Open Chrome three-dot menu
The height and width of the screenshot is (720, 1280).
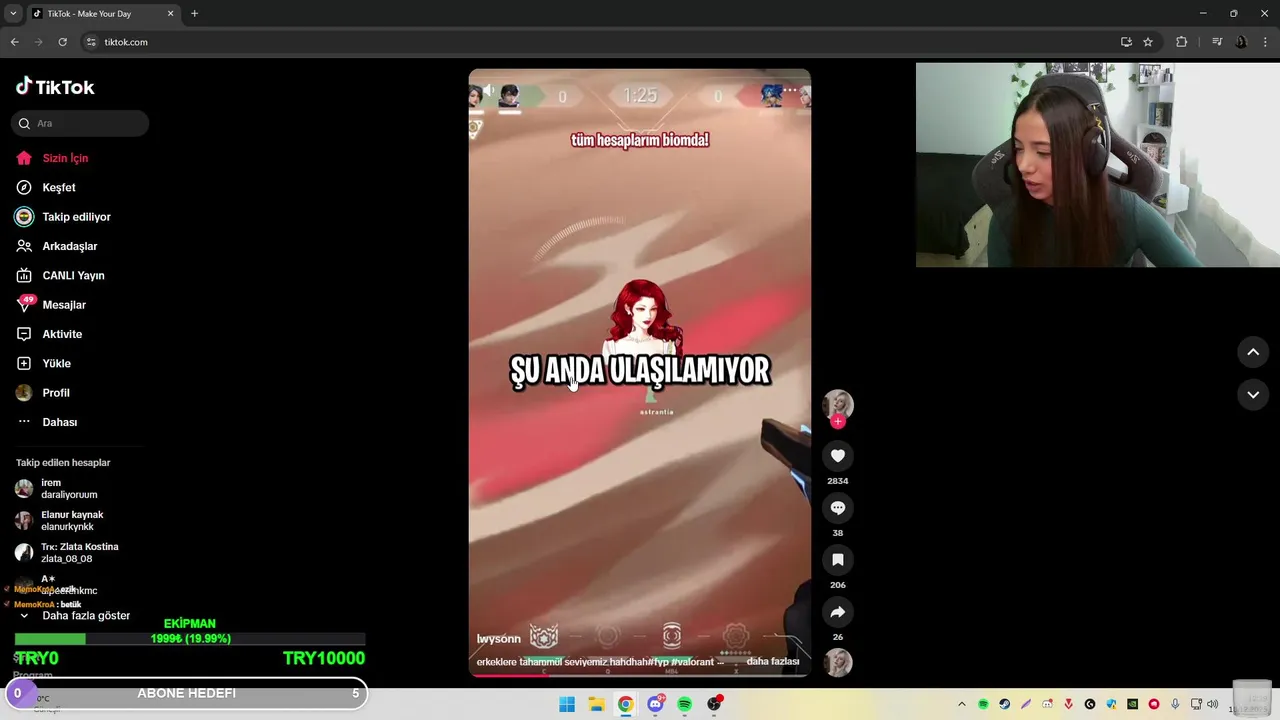click(x=1265, y=42)
